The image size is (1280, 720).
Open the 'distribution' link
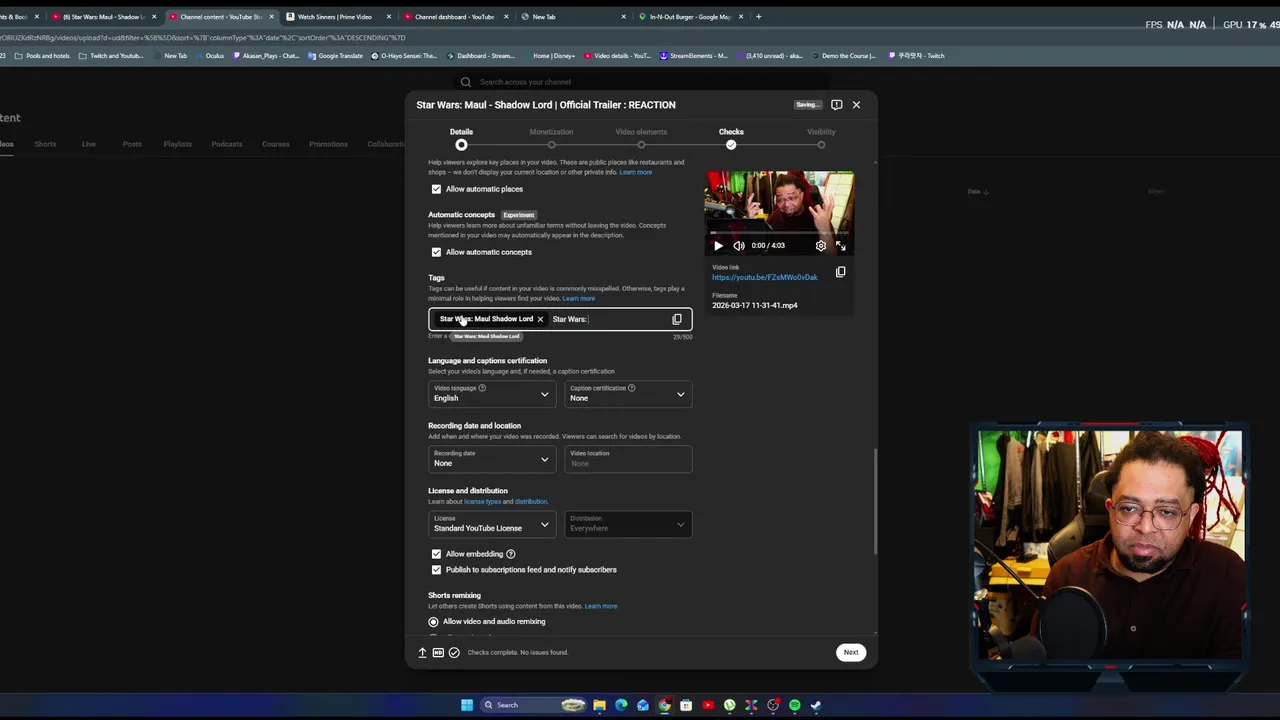pyautogui.click(x=531, y=501)
